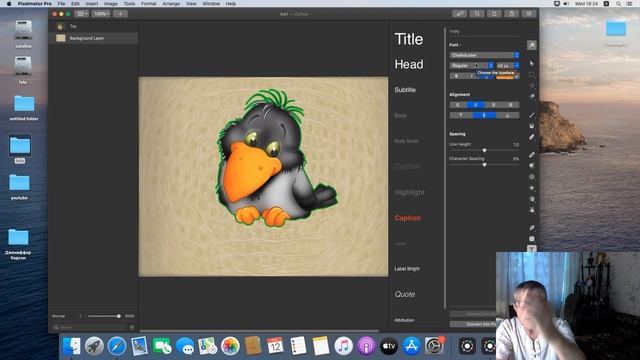The width and height of the screenshot is (640, 360).
Task: Click the Crop tool in the toolbar
Action: (476, 14)
